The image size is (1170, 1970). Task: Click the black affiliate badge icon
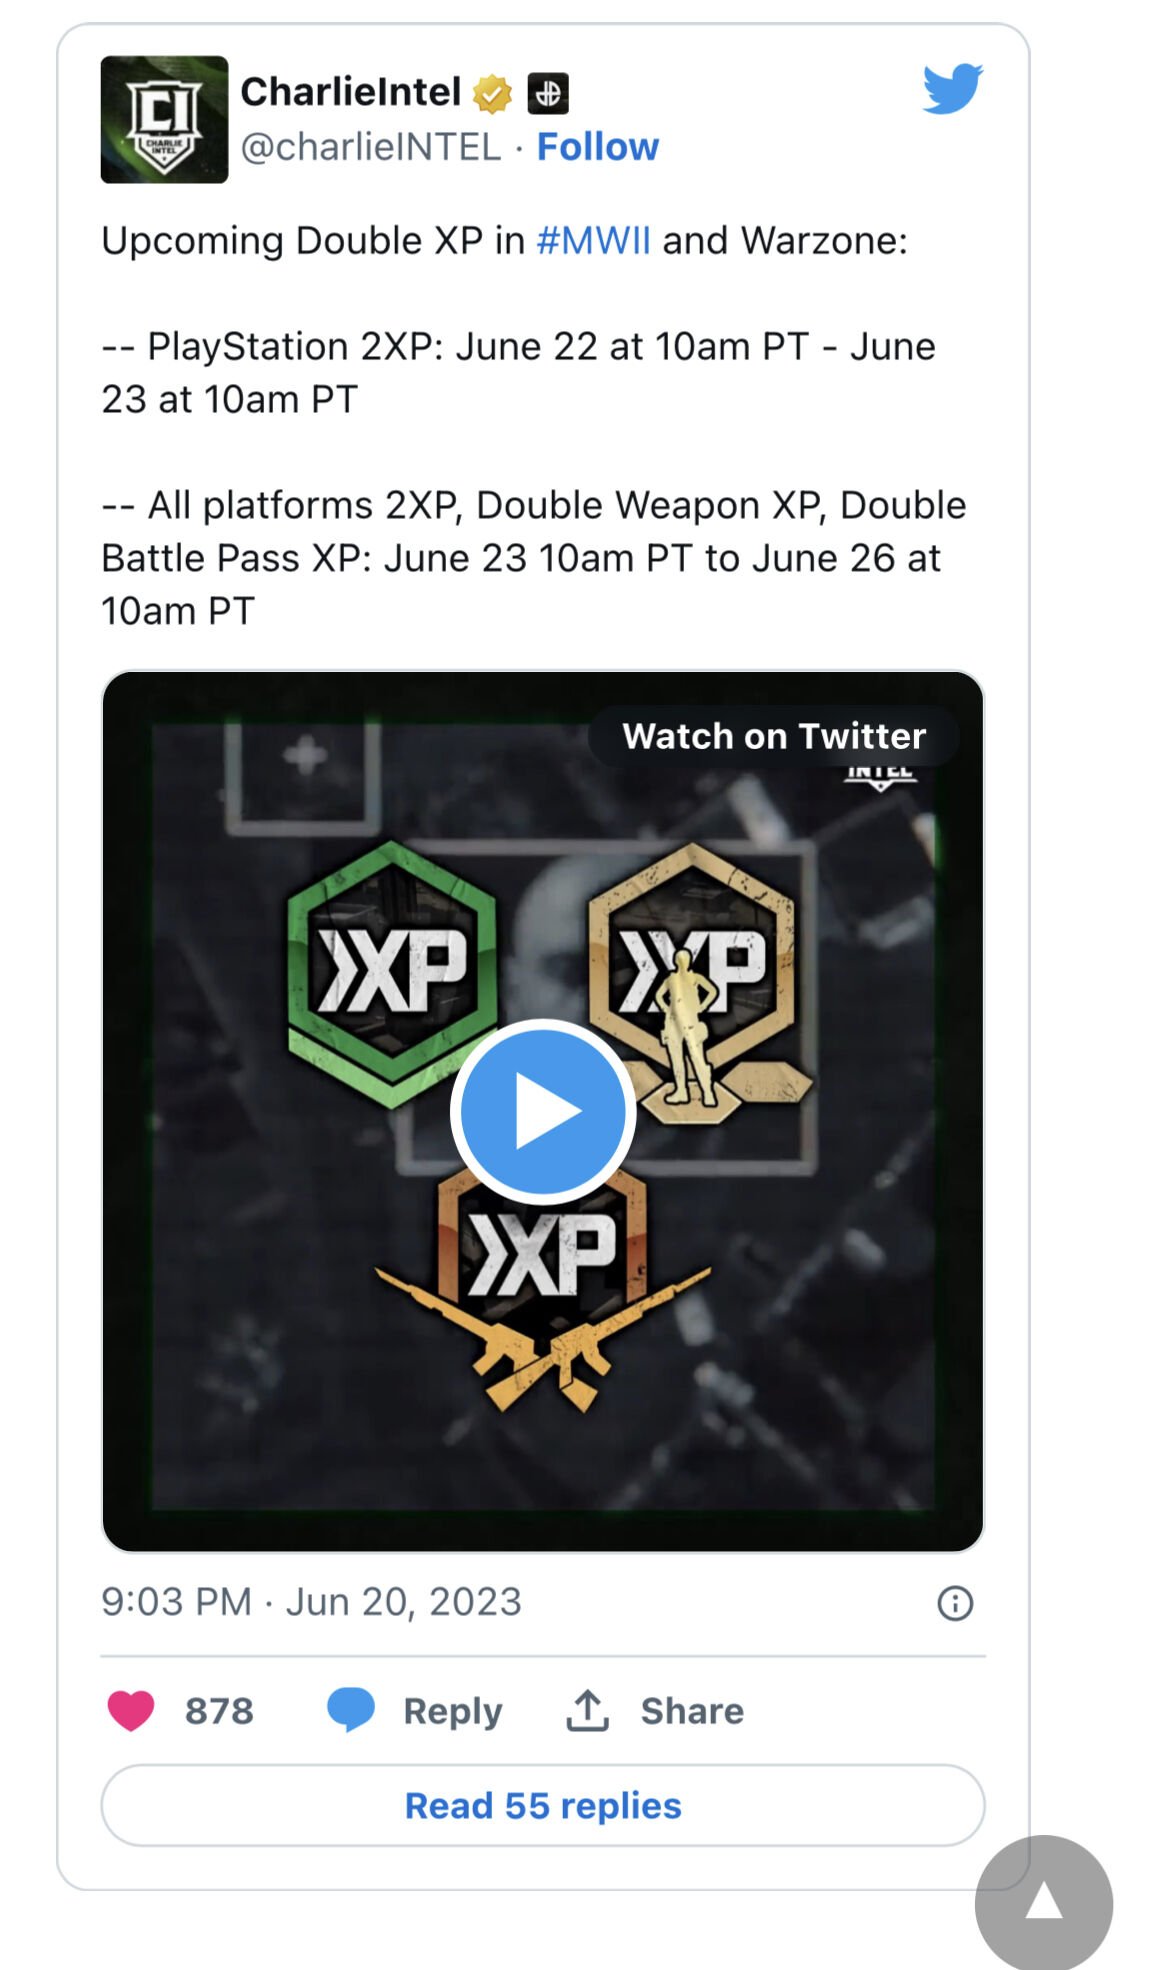pos(548,94)
